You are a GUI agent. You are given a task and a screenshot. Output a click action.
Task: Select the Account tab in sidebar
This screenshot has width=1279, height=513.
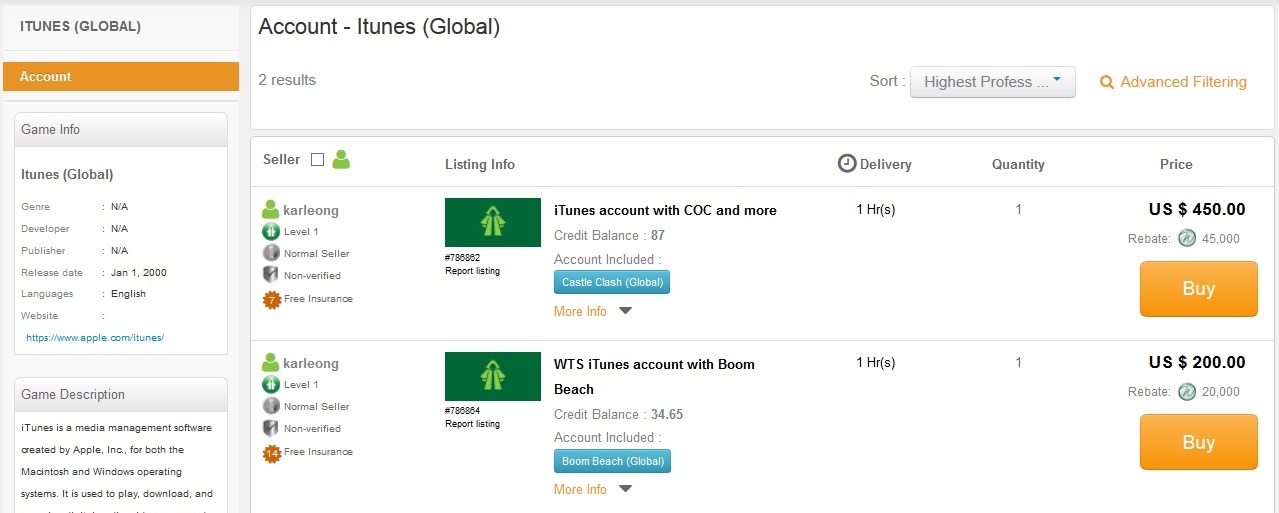point(121,76)
